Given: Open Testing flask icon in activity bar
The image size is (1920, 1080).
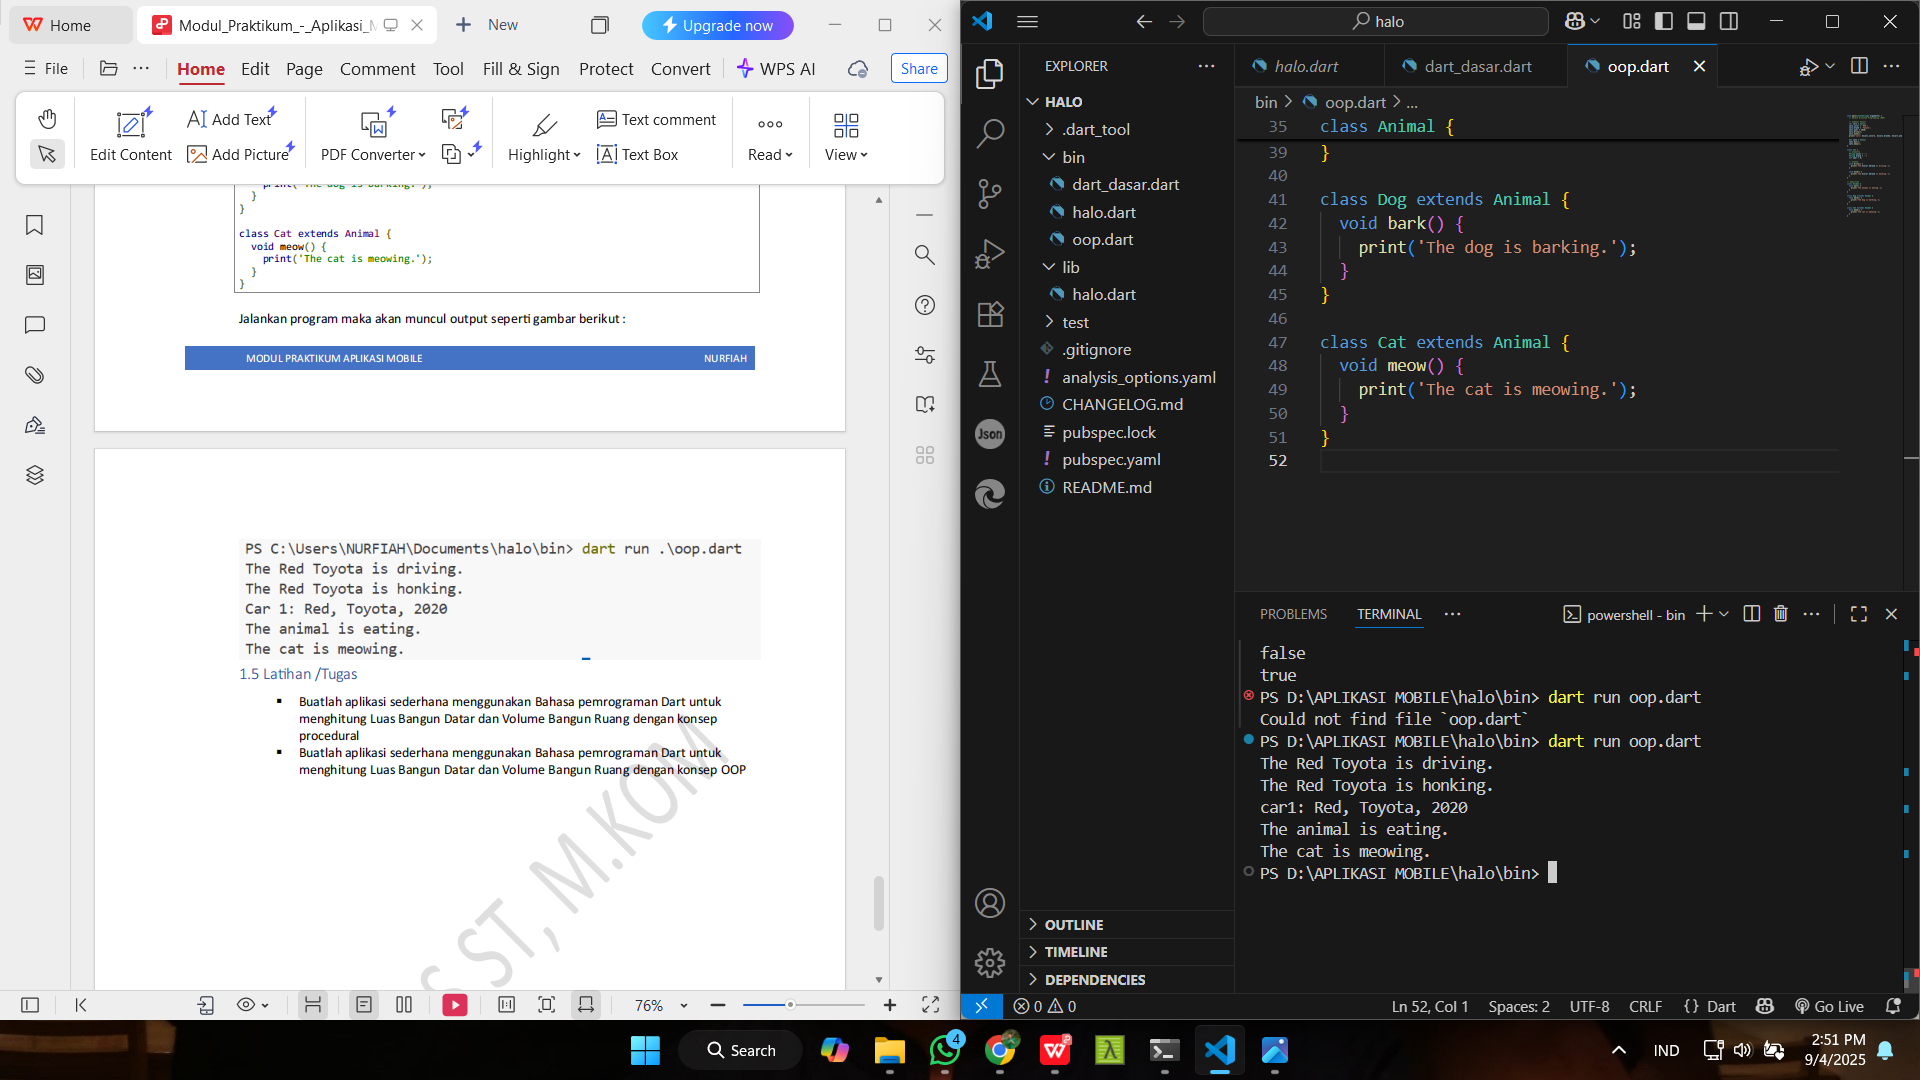Looking at the screenshot, I should [989, 374].
